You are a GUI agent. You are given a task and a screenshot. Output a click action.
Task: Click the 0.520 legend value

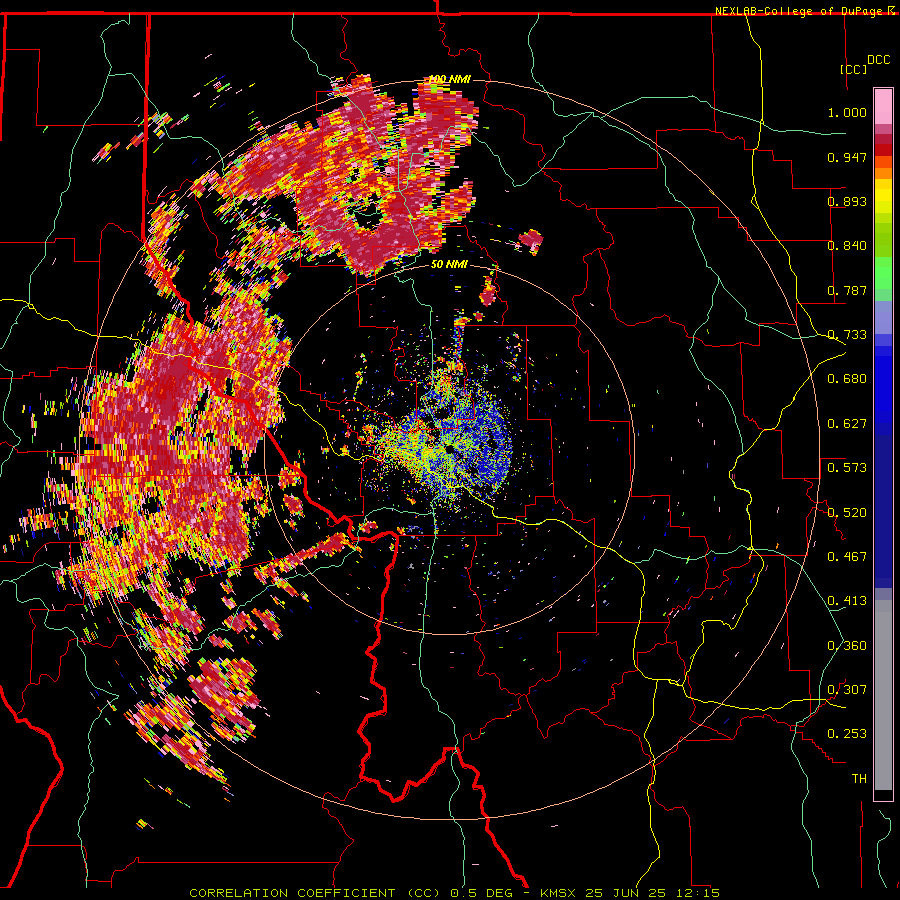(847, 513)
